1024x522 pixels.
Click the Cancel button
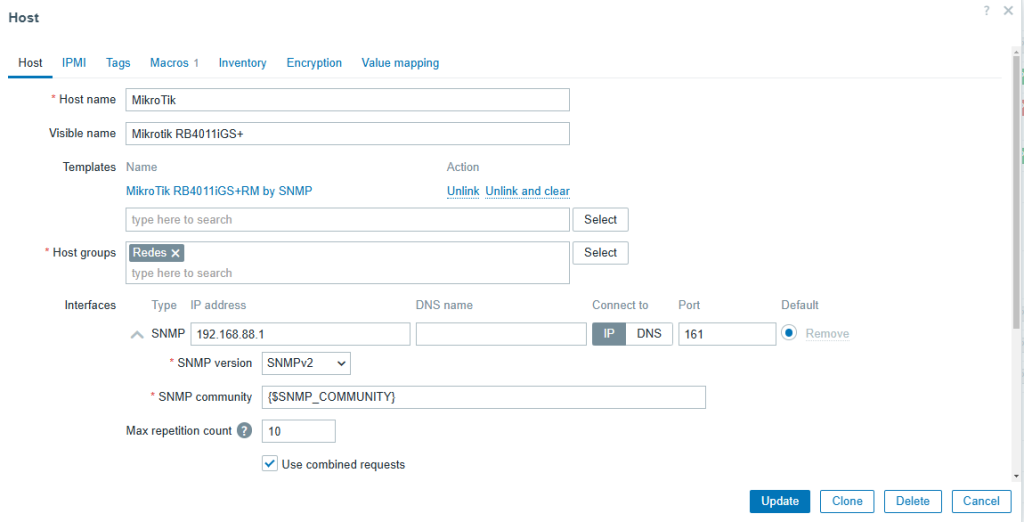[981, 501]
